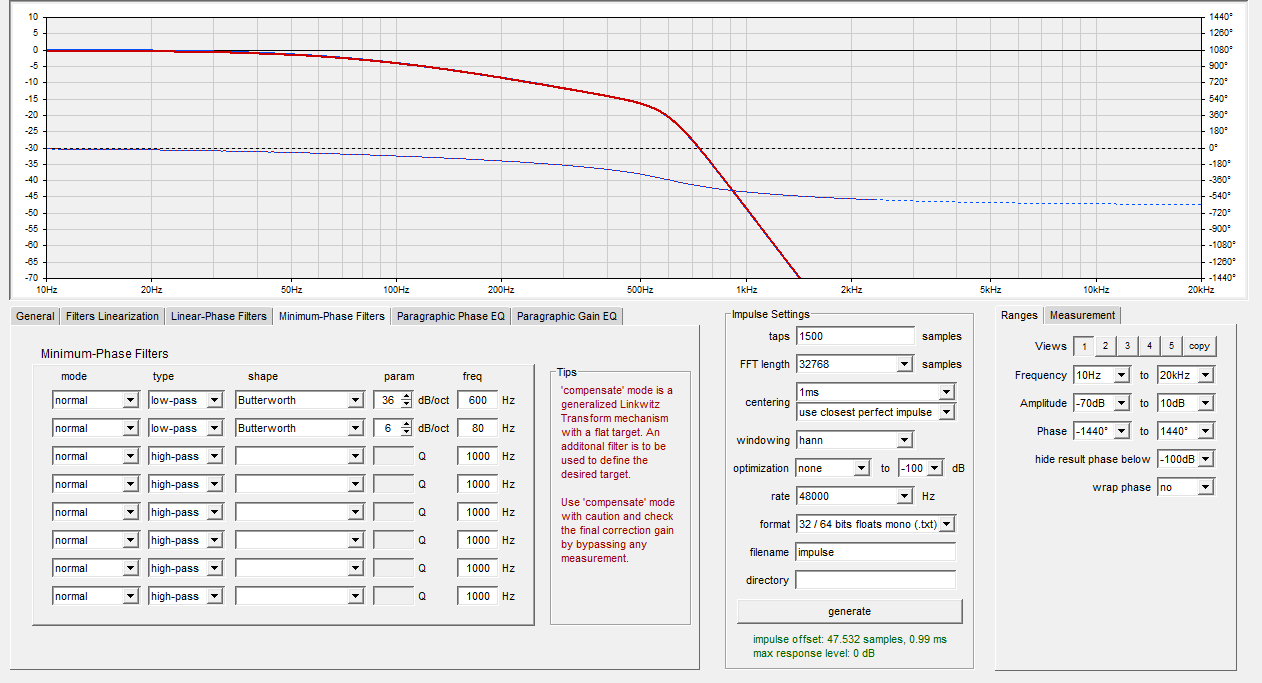Select view 2 button
The width and height of the screenshot is (1262, 683).
1105,346
